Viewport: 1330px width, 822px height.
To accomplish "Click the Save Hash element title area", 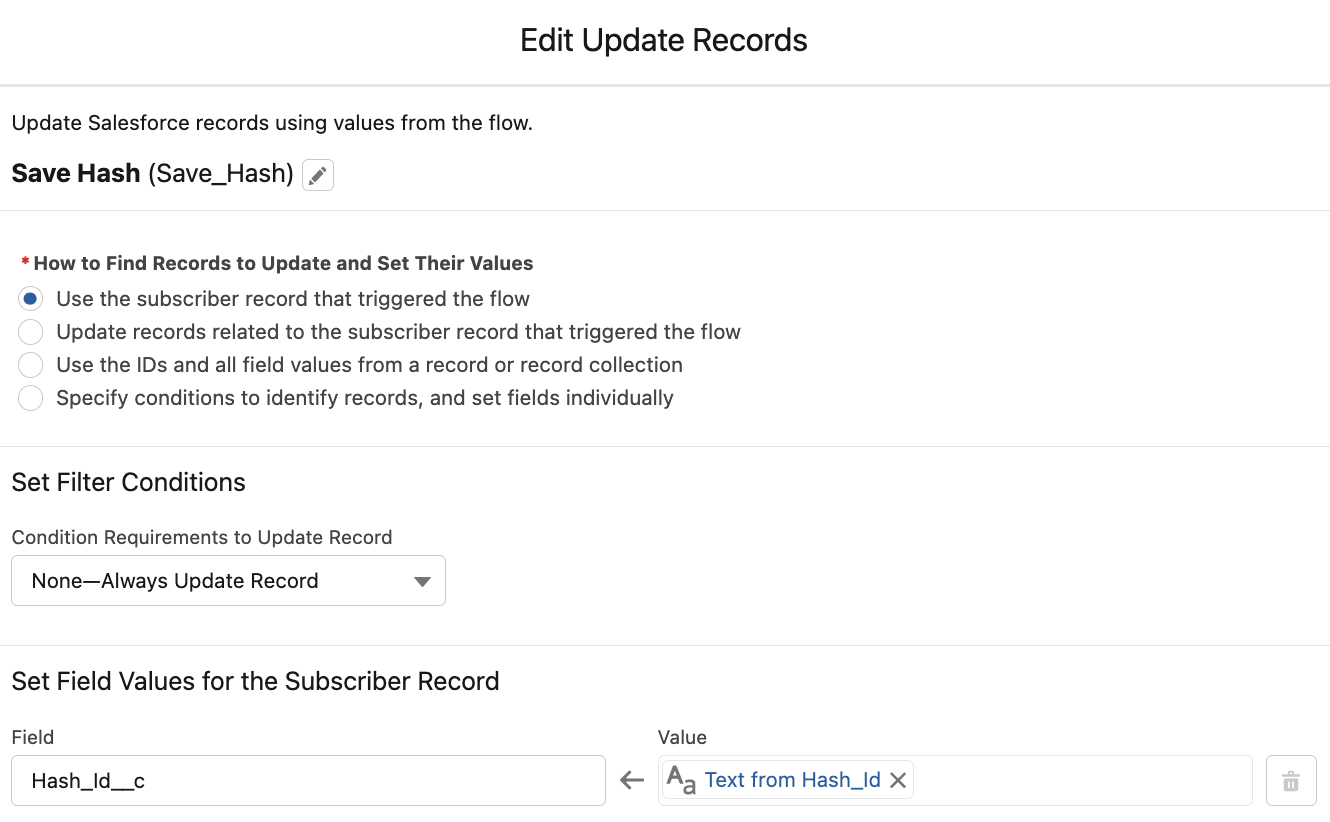I will coord(75,172).
